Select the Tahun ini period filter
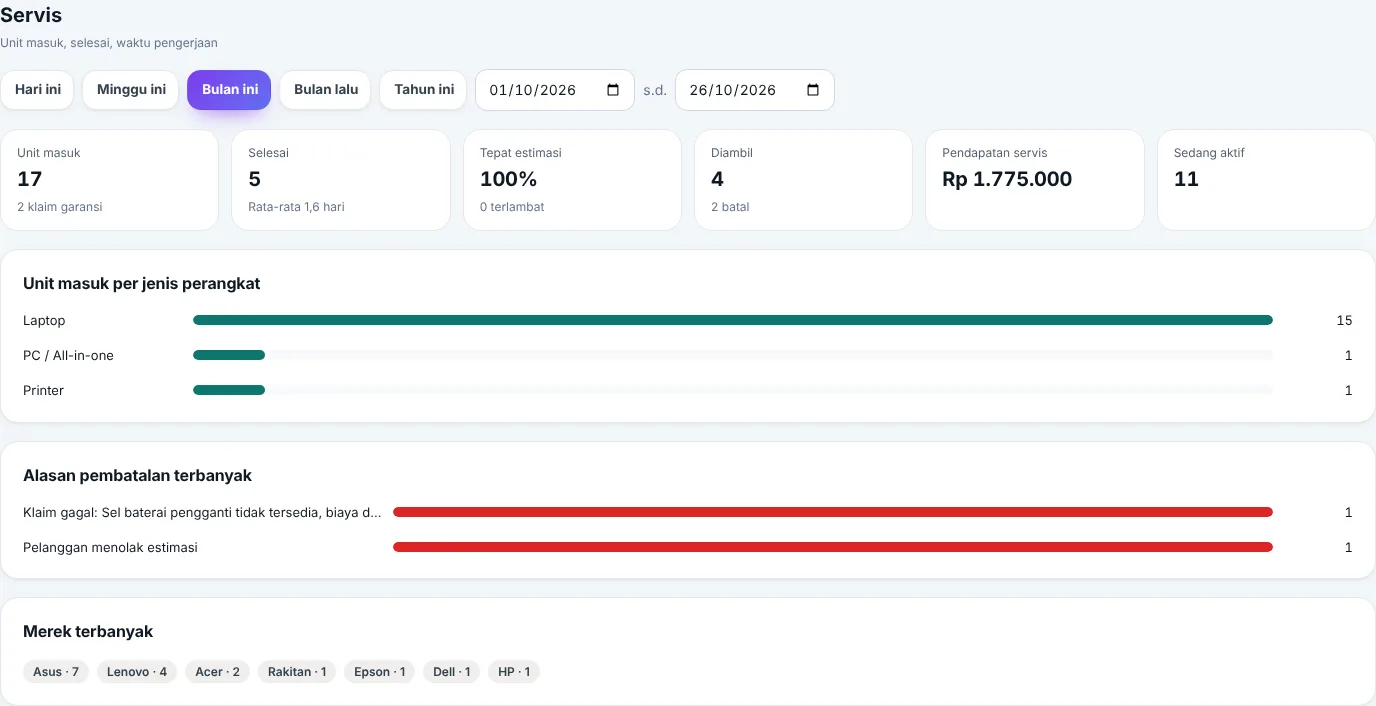This screenshot has width=1376, height=706. click(x=424, y=90)
